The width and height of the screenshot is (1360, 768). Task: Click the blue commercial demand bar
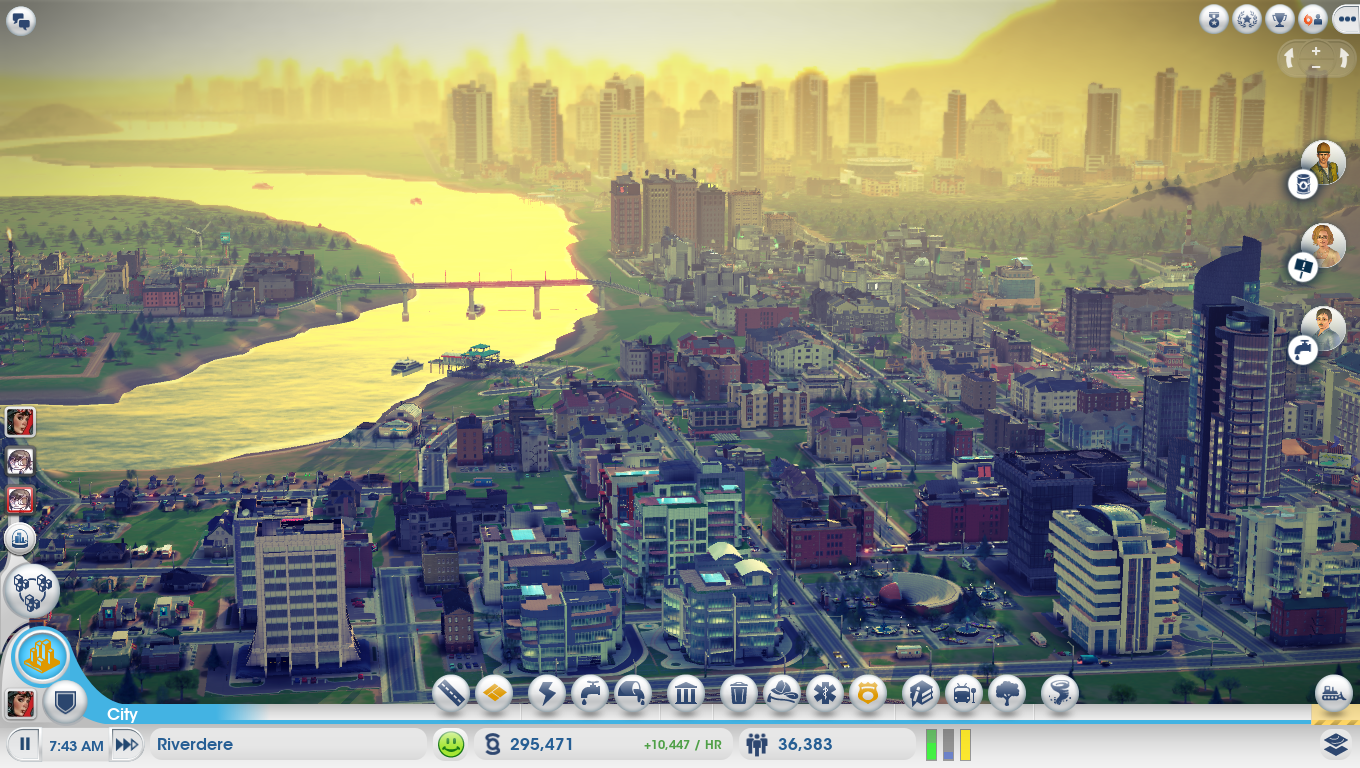coord(948,745)
